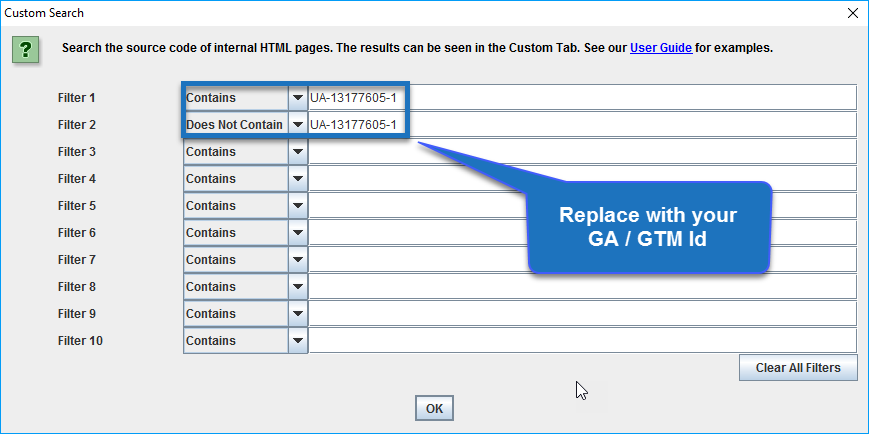Focus the Filter 9 text input
The image size is (869, 434).
582,314
